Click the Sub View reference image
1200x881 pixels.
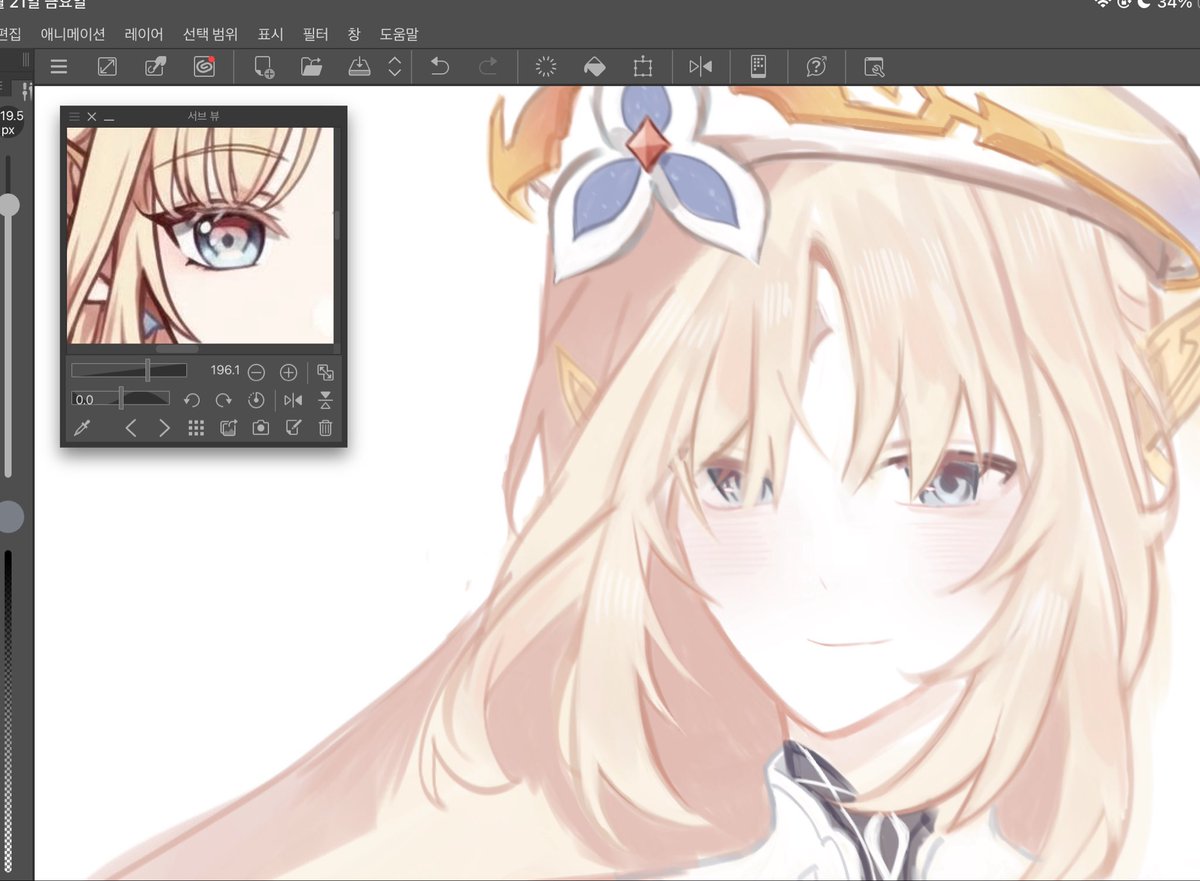[x=200, y=235]
